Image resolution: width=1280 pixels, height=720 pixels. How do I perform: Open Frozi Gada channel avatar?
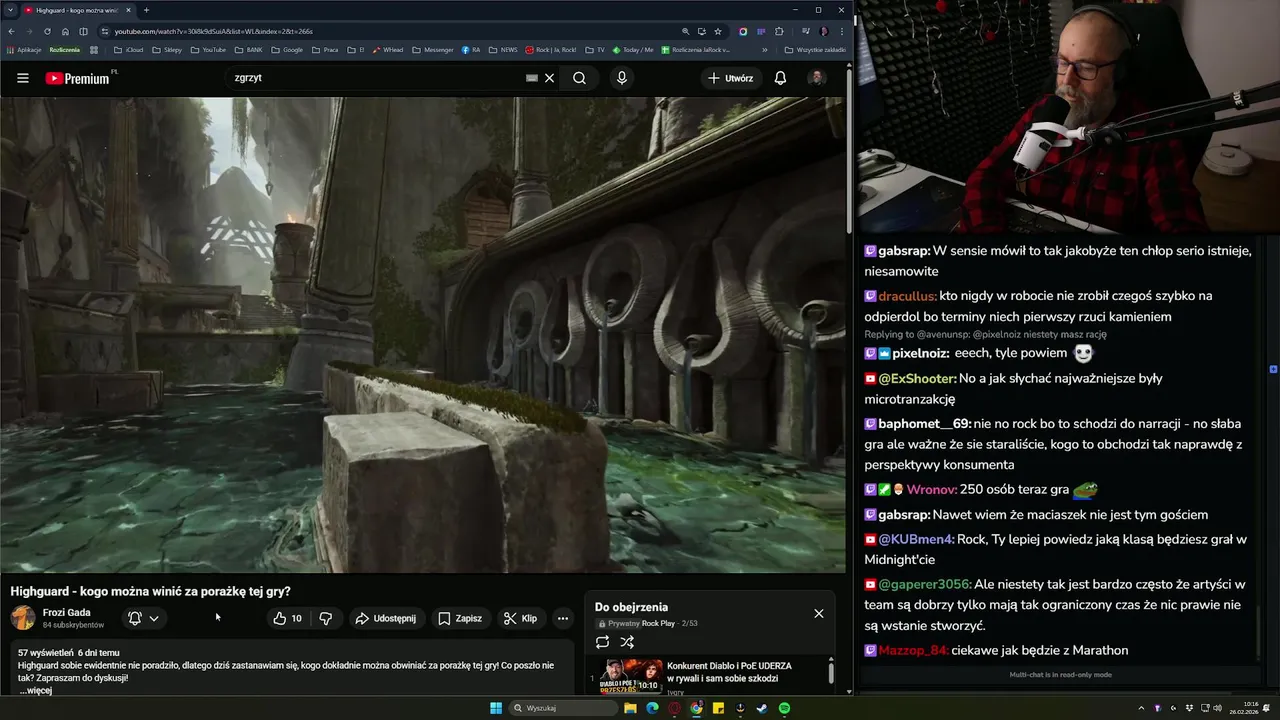coord(22,618)
